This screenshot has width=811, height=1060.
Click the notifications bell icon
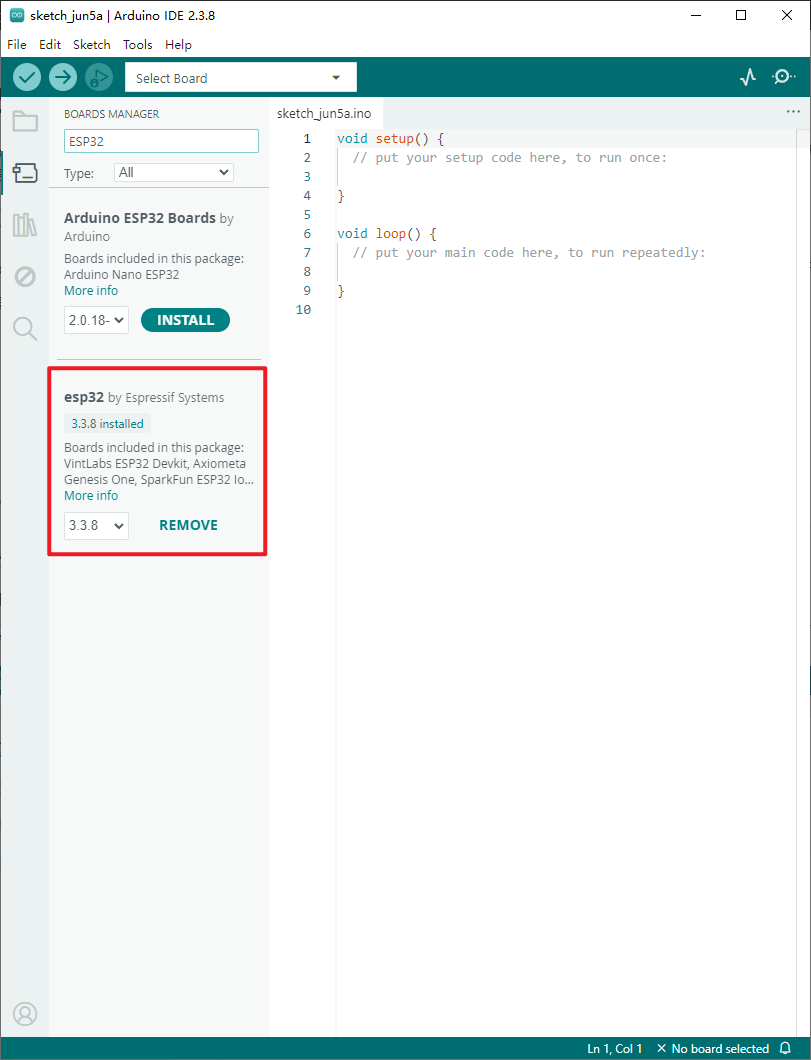click(785, 1049)
